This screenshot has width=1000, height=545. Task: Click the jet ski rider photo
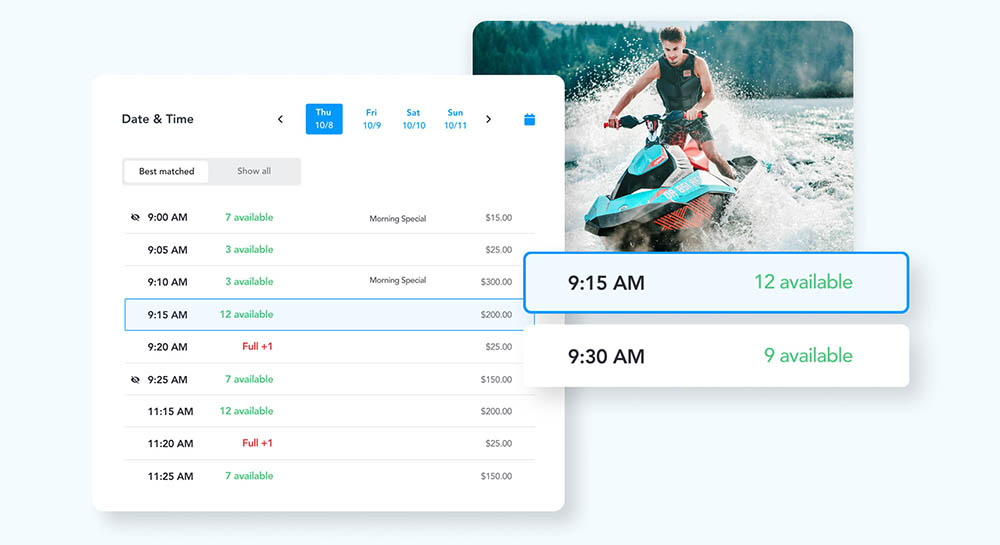663,136
